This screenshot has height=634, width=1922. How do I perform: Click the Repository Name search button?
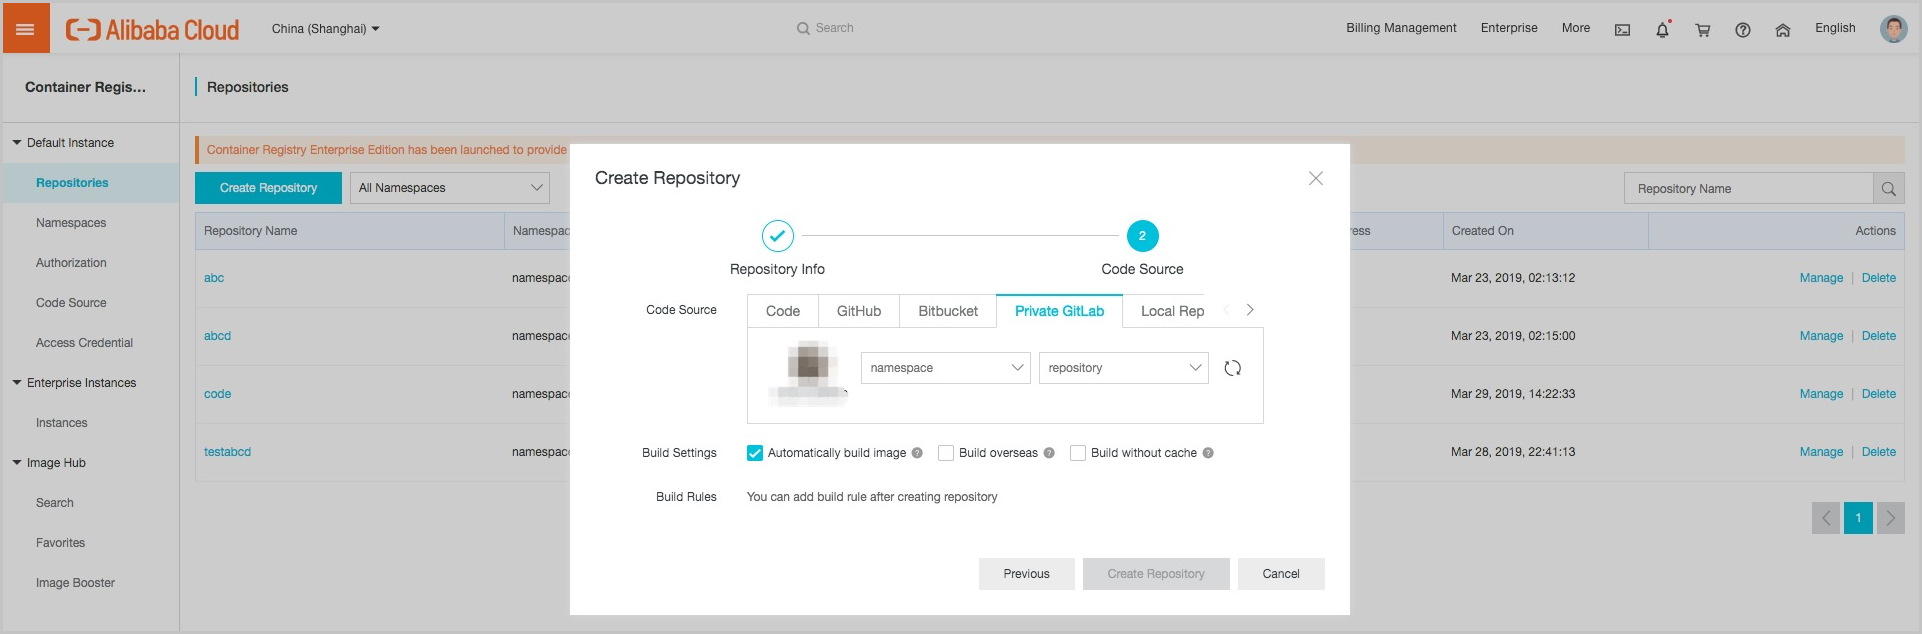(1888, 188)
